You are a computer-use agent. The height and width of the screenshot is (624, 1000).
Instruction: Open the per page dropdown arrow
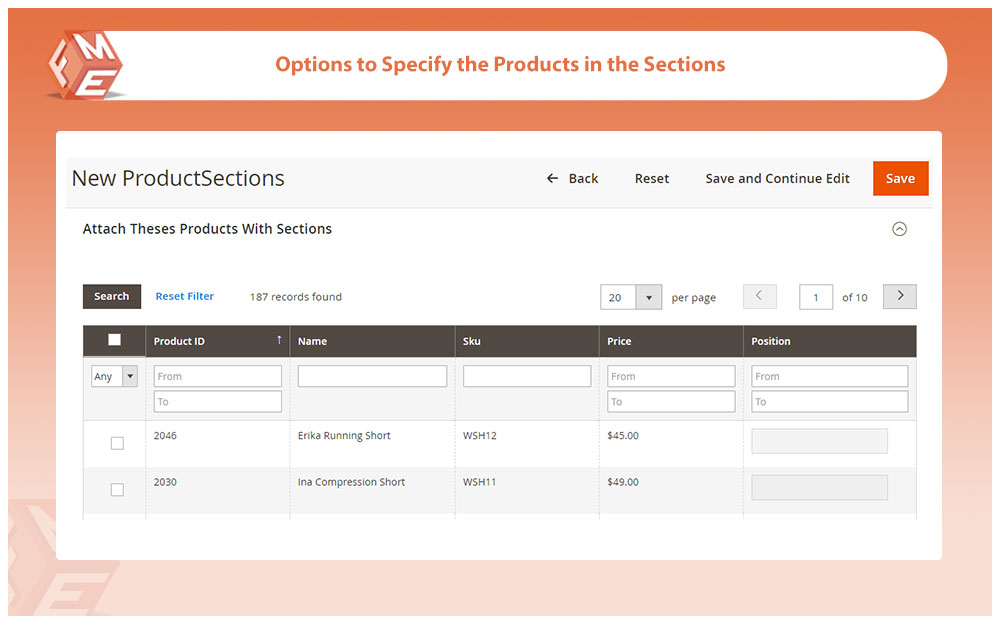(649, 298)
